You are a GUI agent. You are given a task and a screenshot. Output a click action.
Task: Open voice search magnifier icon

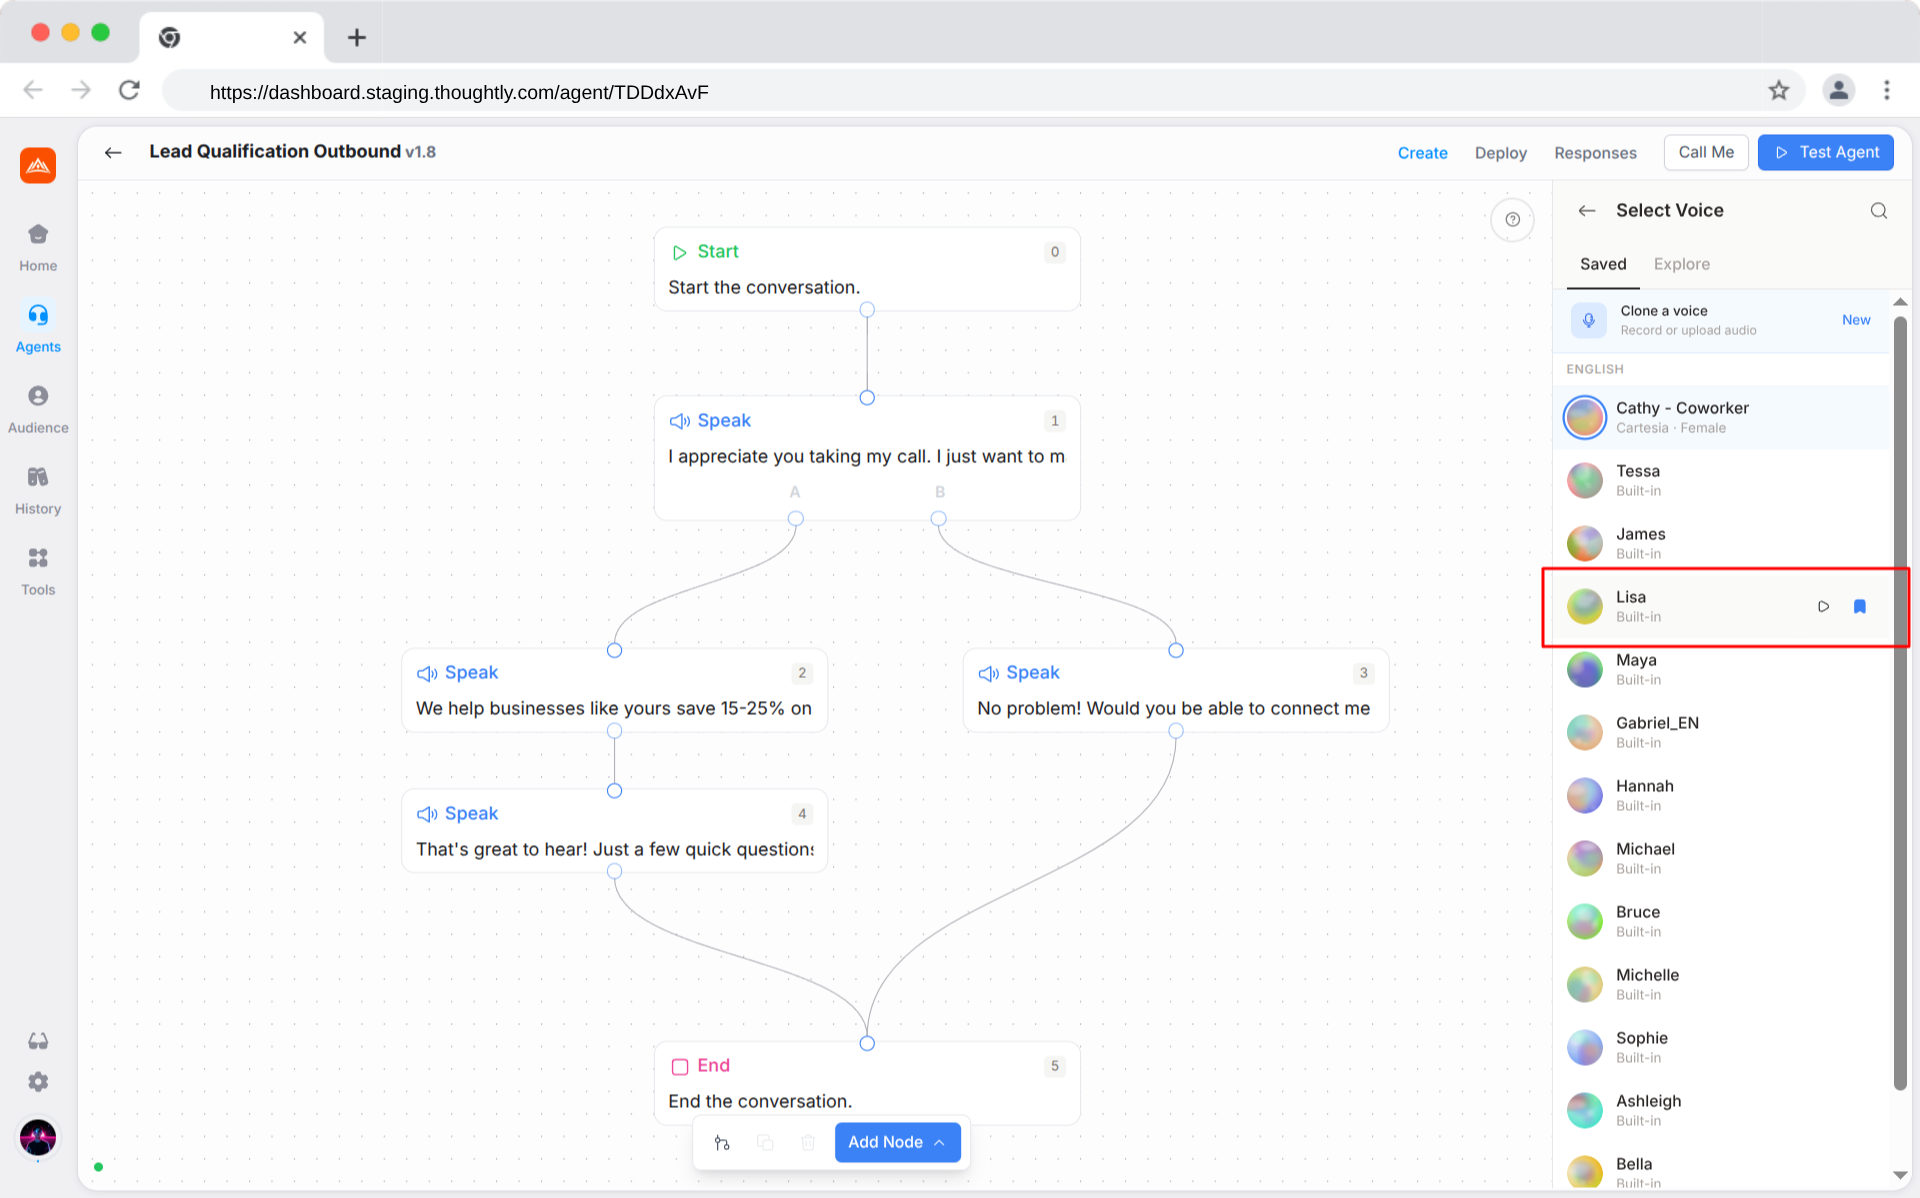click(1878, 210)
